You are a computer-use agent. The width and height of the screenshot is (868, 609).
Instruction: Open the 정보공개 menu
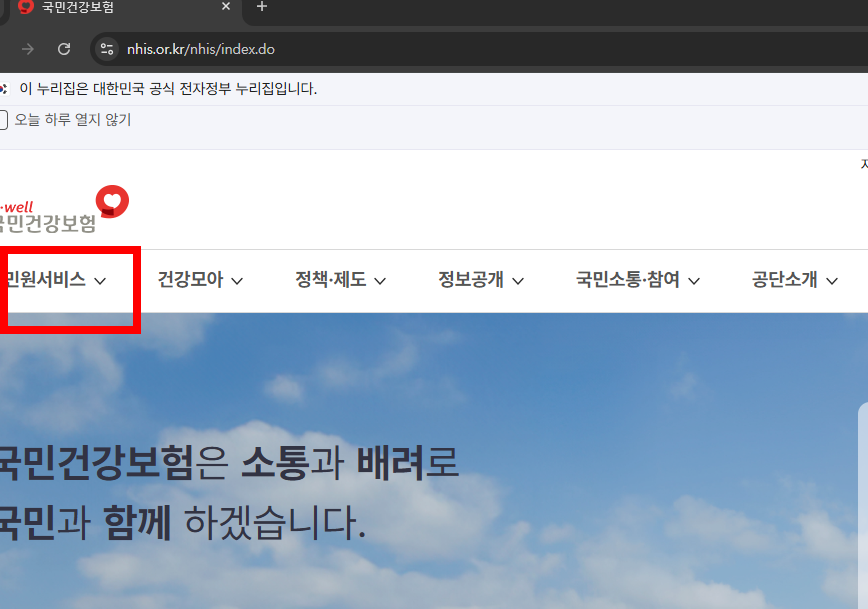point(470,281)
